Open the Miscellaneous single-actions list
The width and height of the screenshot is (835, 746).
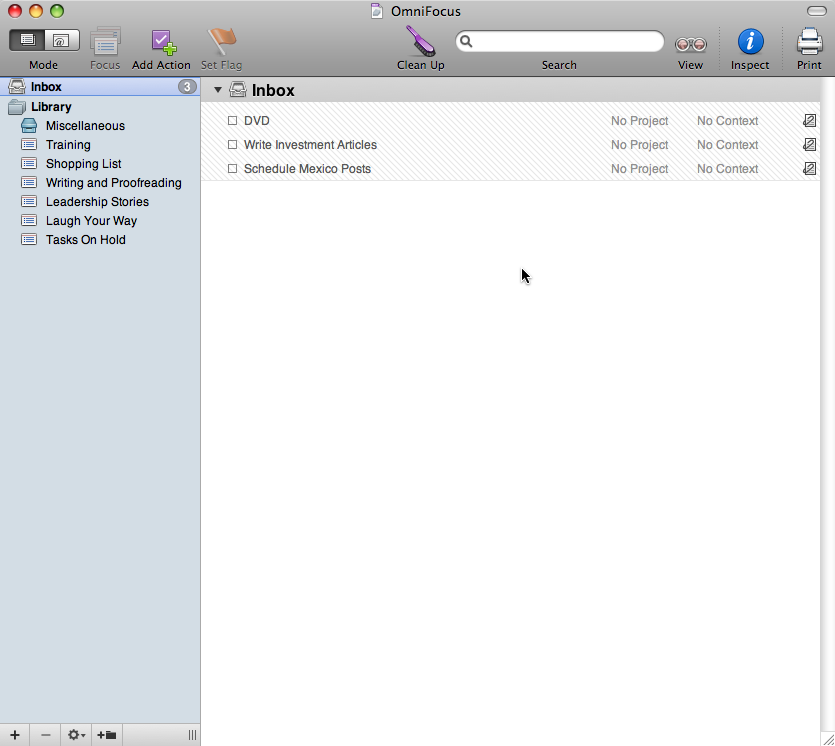pyautogui.click(x=100, y=126)
